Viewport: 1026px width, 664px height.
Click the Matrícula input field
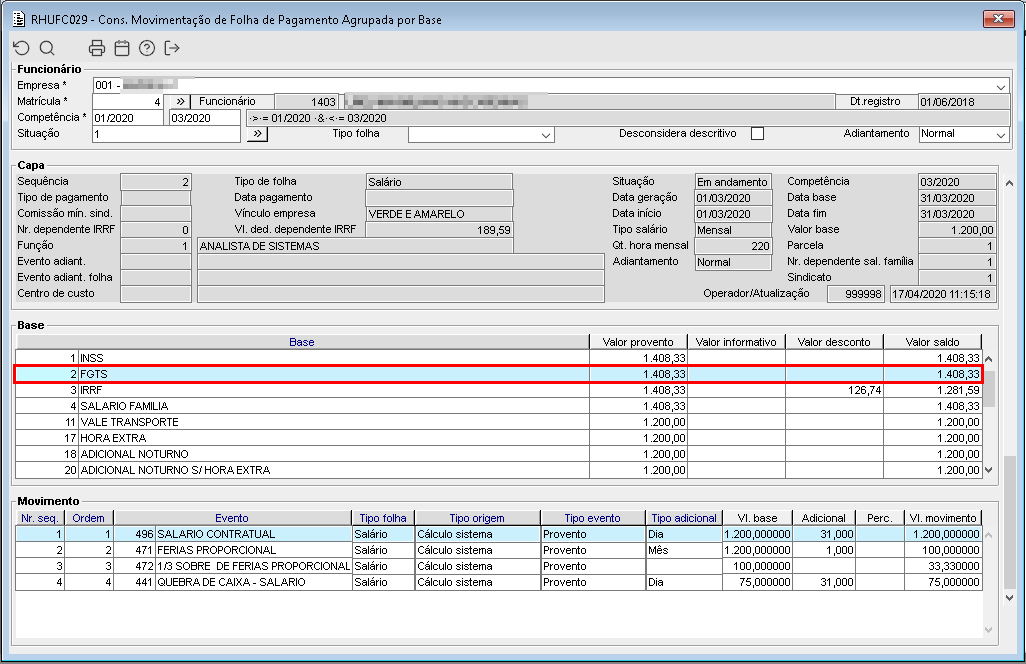pyautogui.click(x=128, y=102)
